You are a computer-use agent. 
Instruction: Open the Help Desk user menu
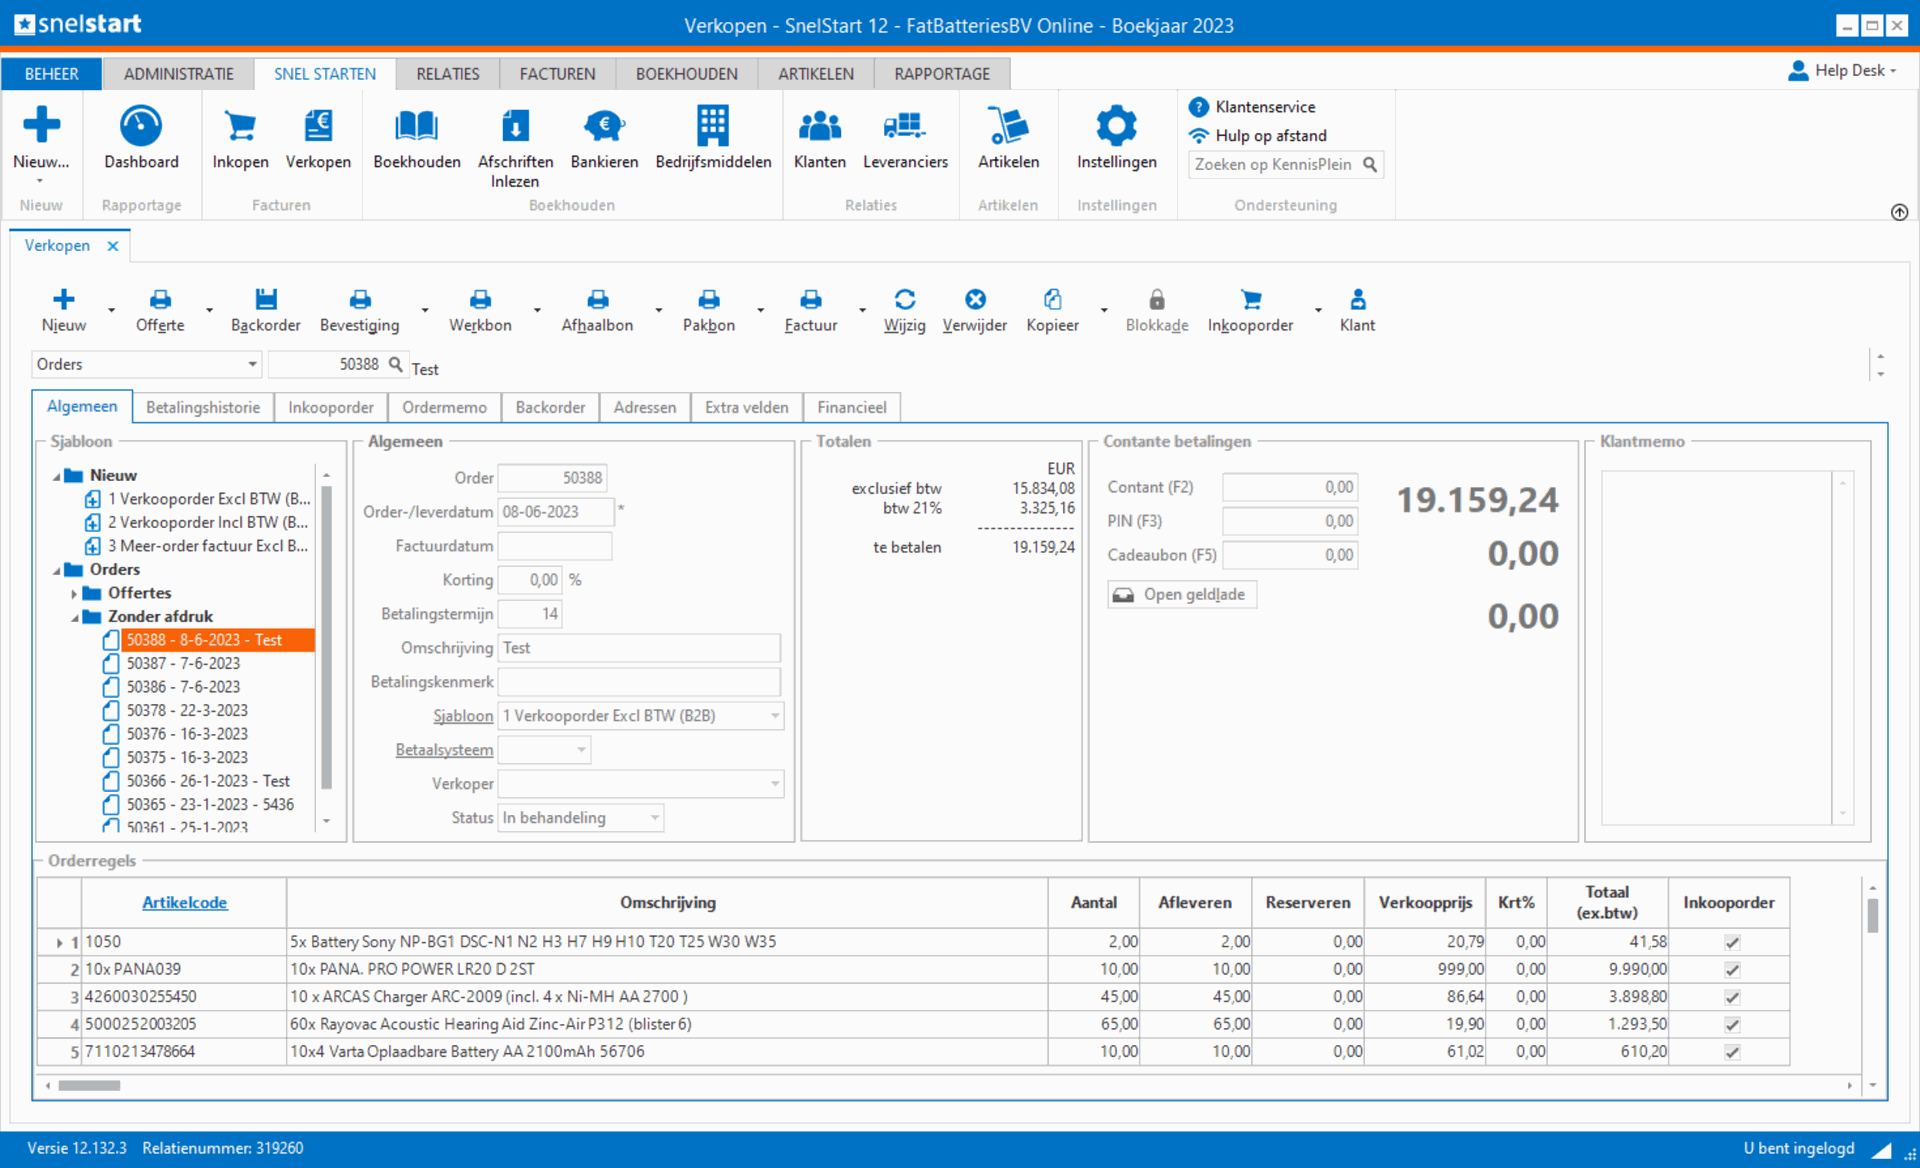click(1842, 70)
